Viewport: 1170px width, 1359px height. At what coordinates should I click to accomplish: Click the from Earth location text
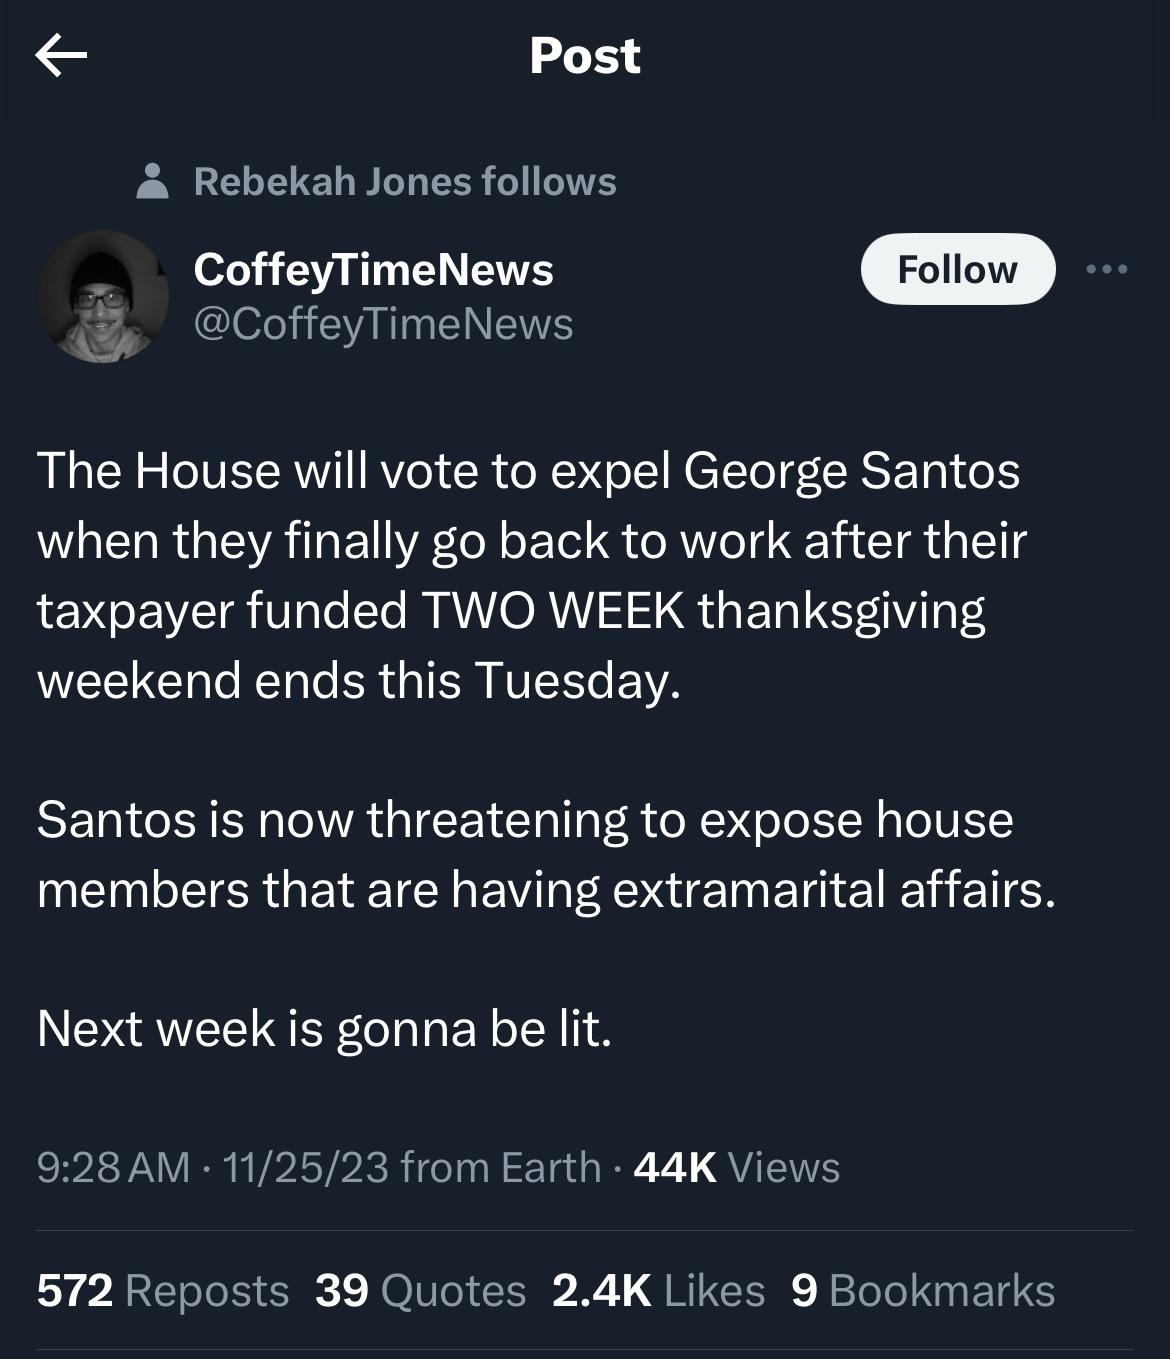pyautogui.click(x=501, y=1167)
